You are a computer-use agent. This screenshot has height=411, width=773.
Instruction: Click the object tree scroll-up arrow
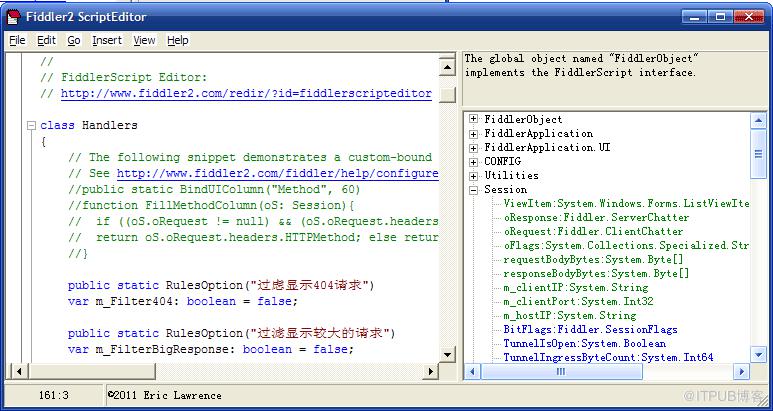[758, 120]
